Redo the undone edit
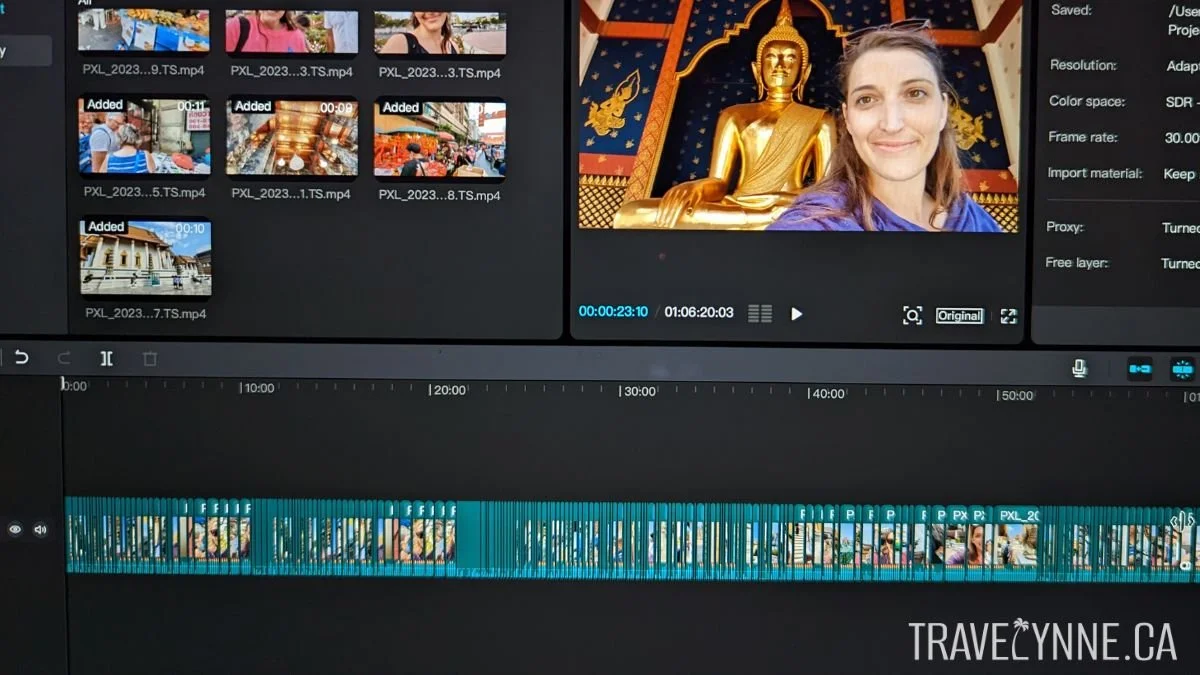 pyautogui.click(x=64, y=358)
